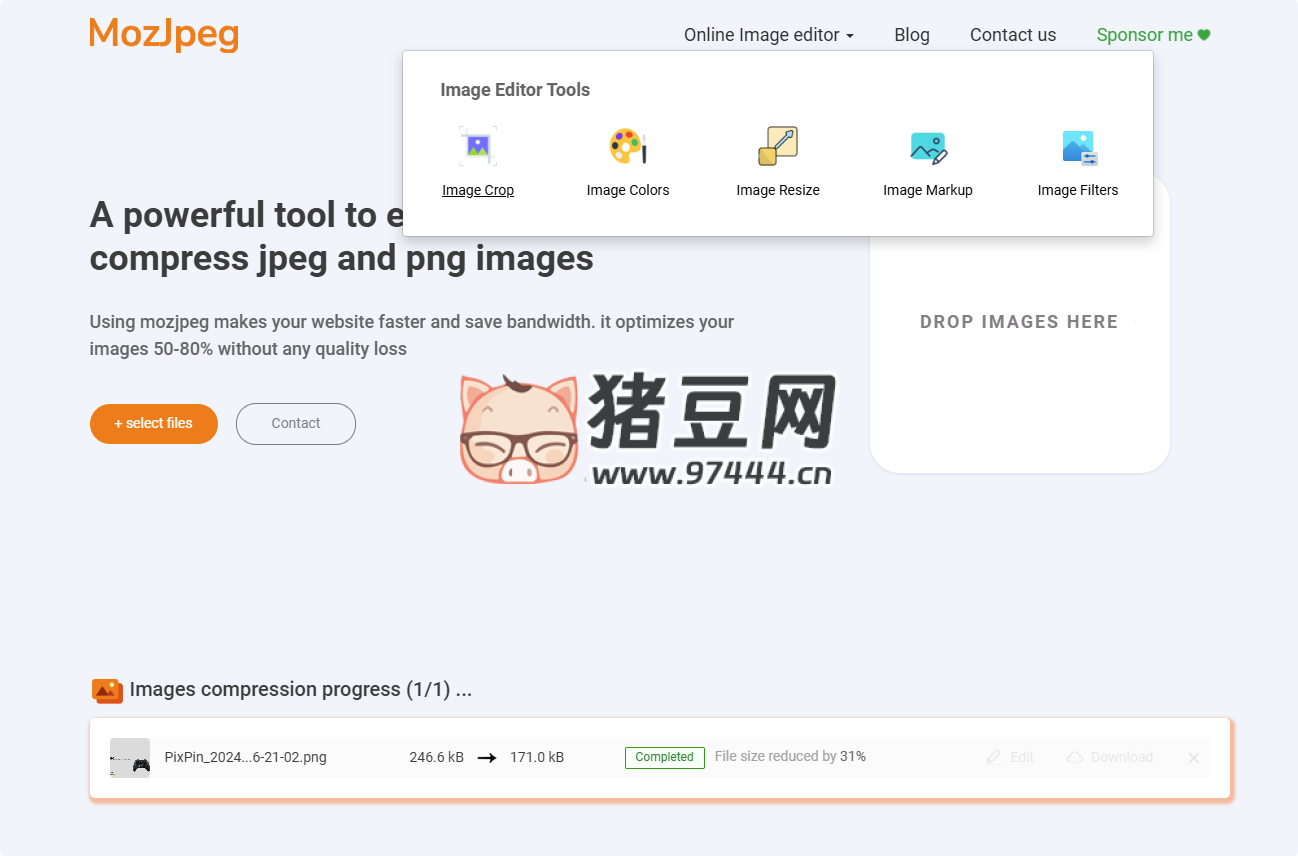Open the Contact us page
Viewport: 1298px width, 856px height.
coord(1012,34)
